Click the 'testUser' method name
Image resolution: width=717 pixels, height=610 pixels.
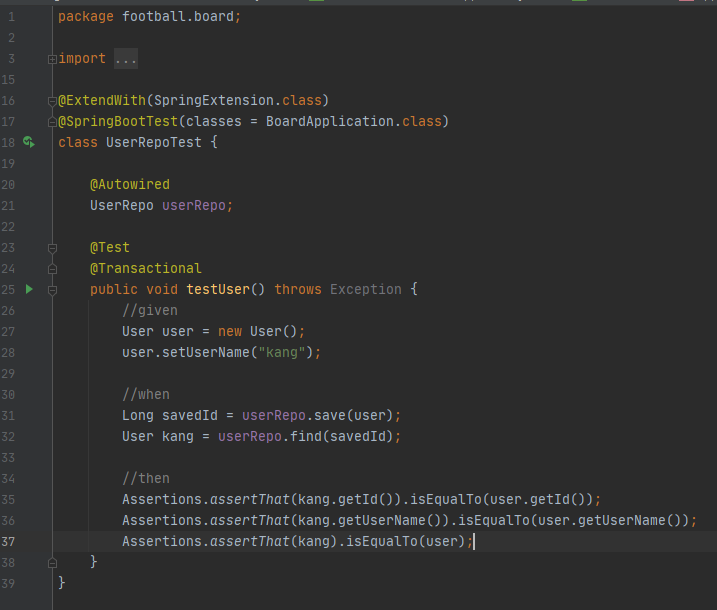click(x=218, y=289)
